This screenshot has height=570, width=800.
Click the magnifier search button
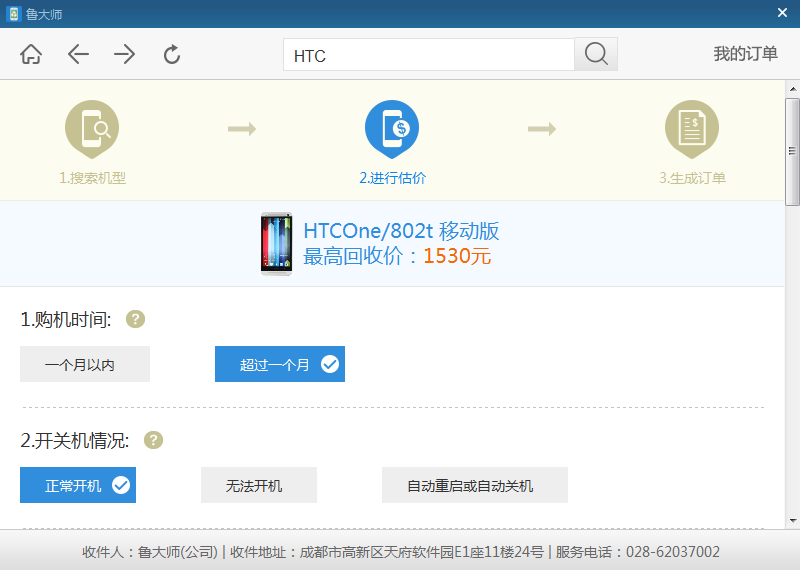tap(596, 54)
